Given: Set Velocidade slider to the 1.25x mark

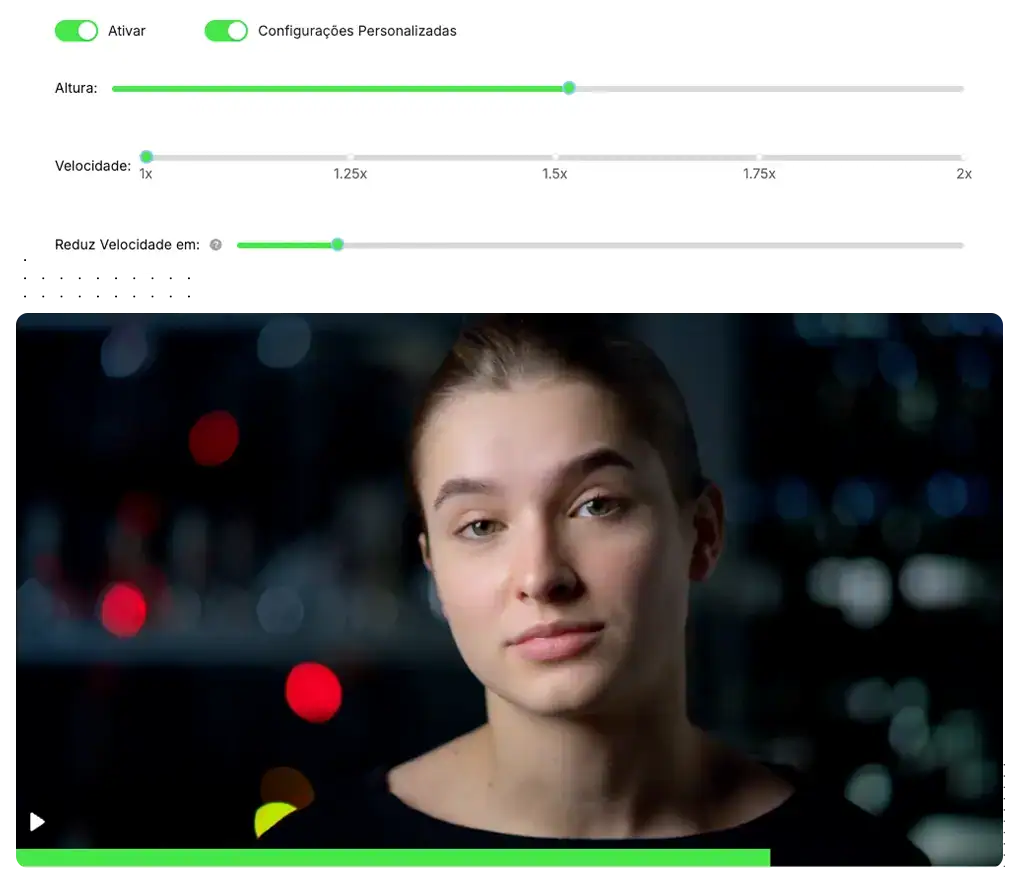Looking at the screenshot, I should [350, 157].
